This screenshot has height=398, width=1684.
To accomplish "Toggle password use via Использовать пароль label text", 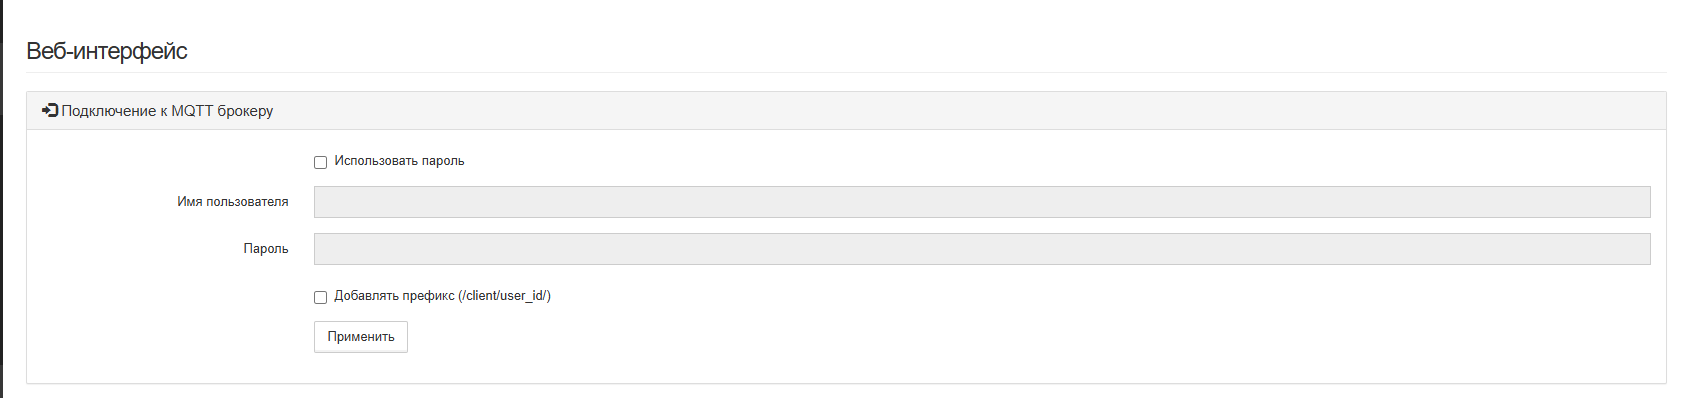I will point(399,161).
